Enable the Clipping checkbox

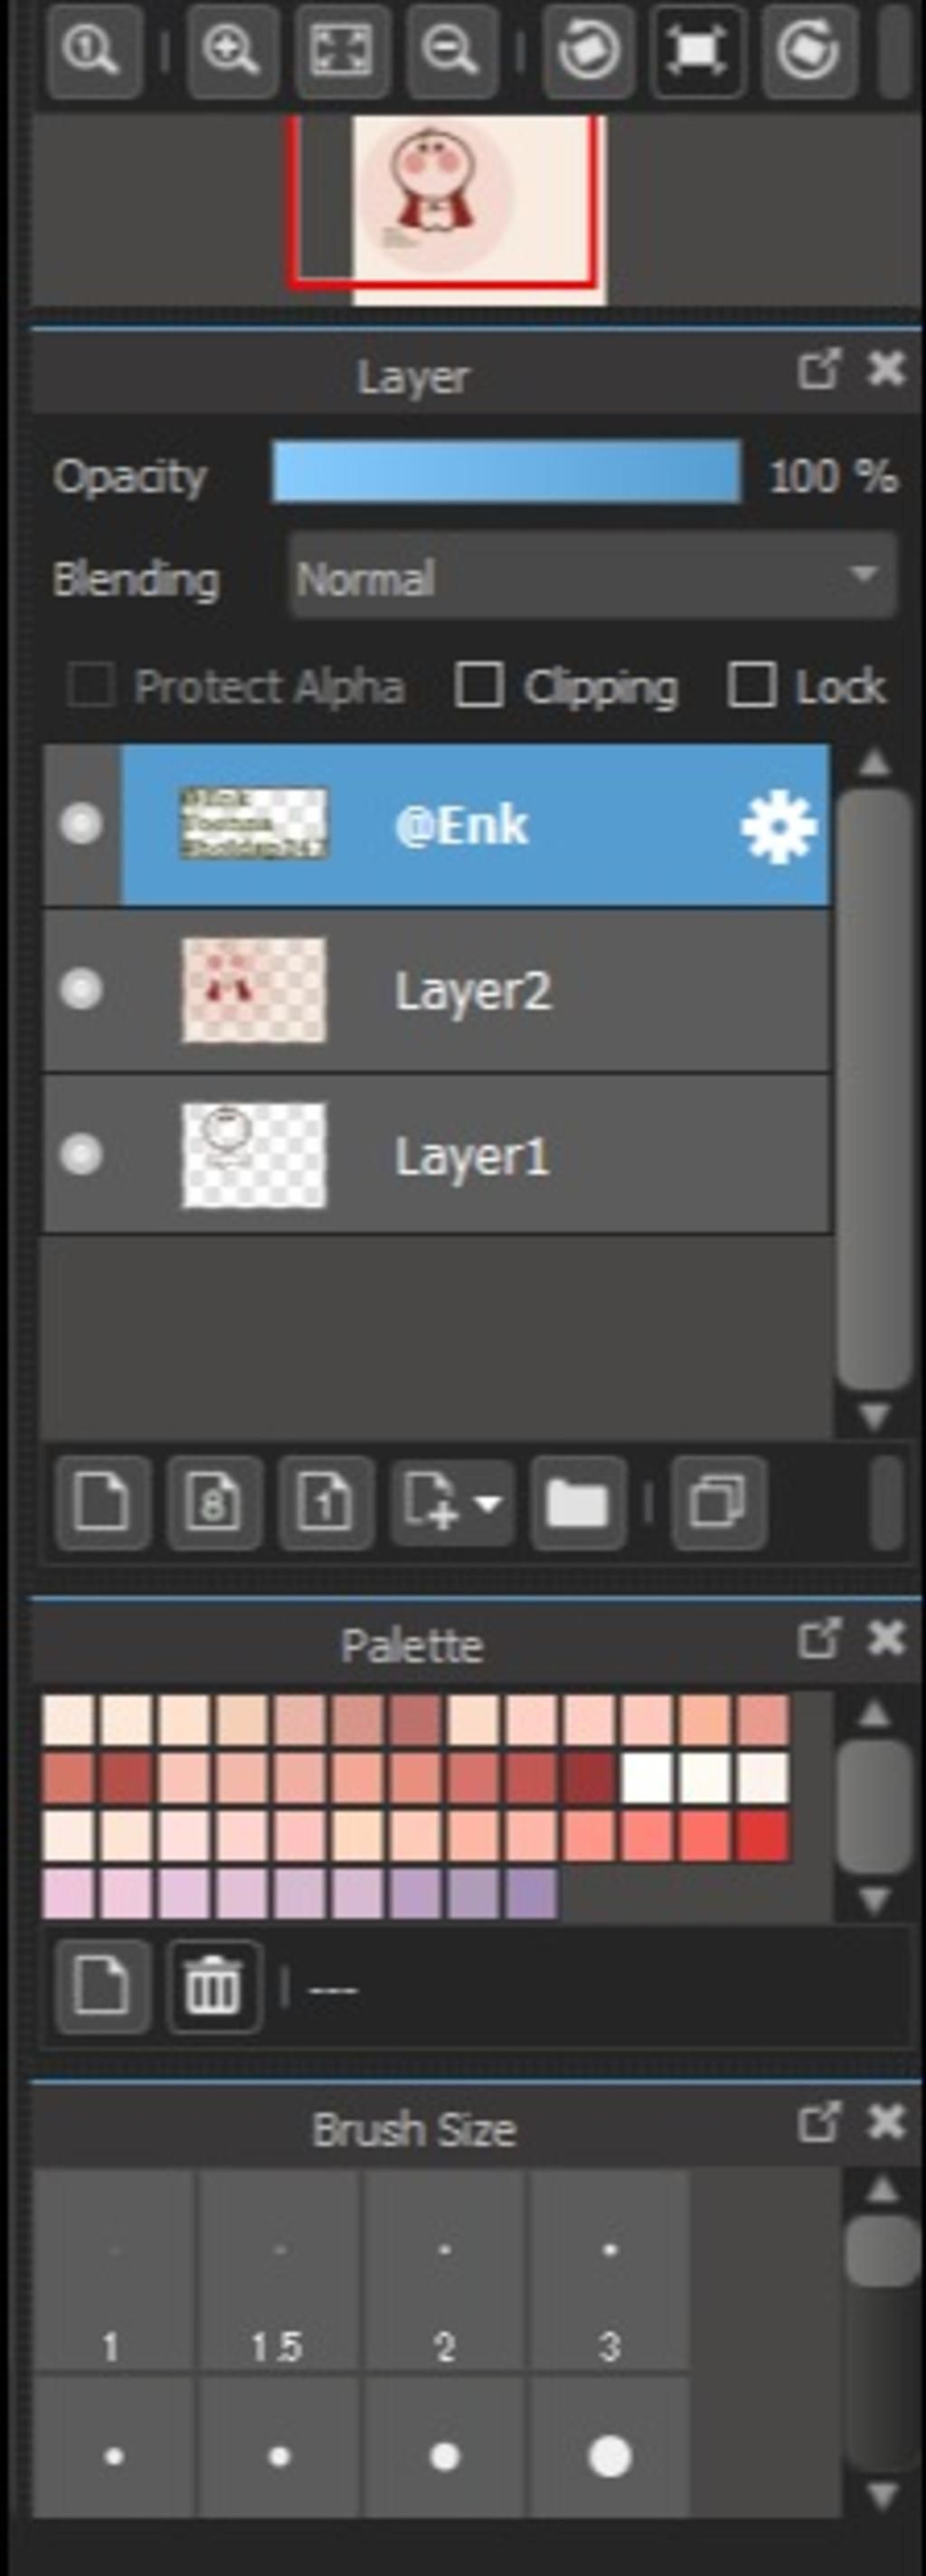479,686
